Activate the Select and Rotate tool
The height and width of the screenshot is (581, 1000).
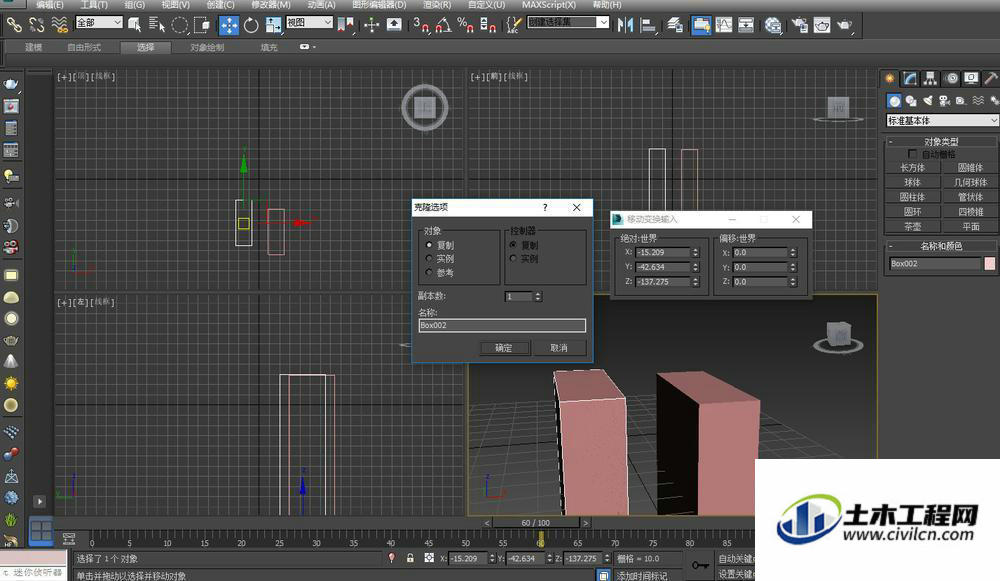tap(251, 25)
